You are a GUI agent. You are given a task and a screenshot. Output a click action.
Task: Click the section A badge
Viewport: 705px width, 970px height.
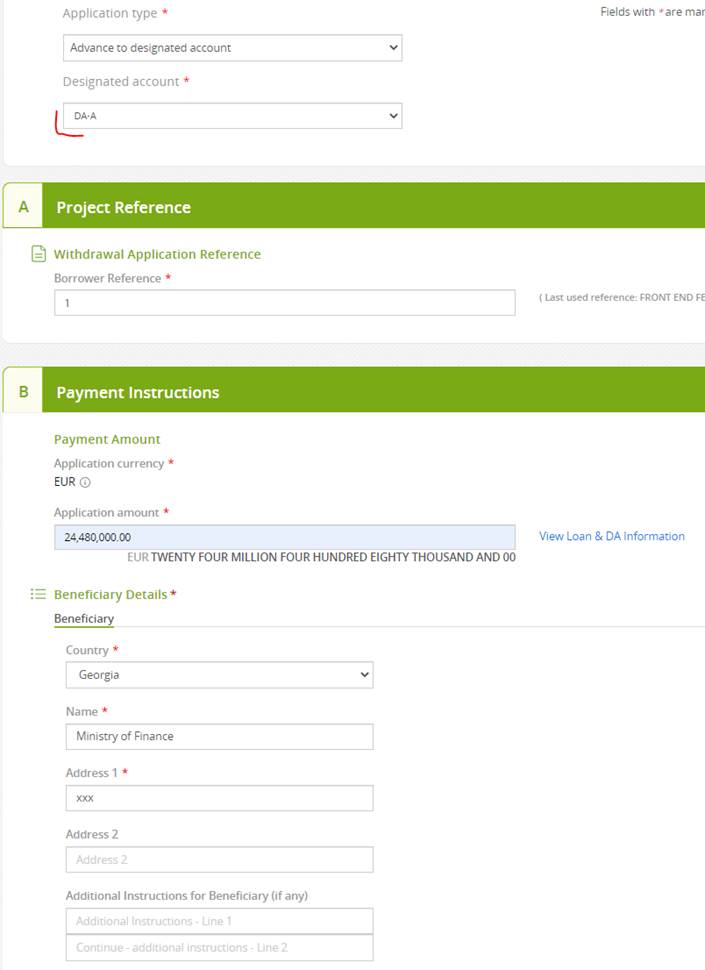tap(23, 207)
